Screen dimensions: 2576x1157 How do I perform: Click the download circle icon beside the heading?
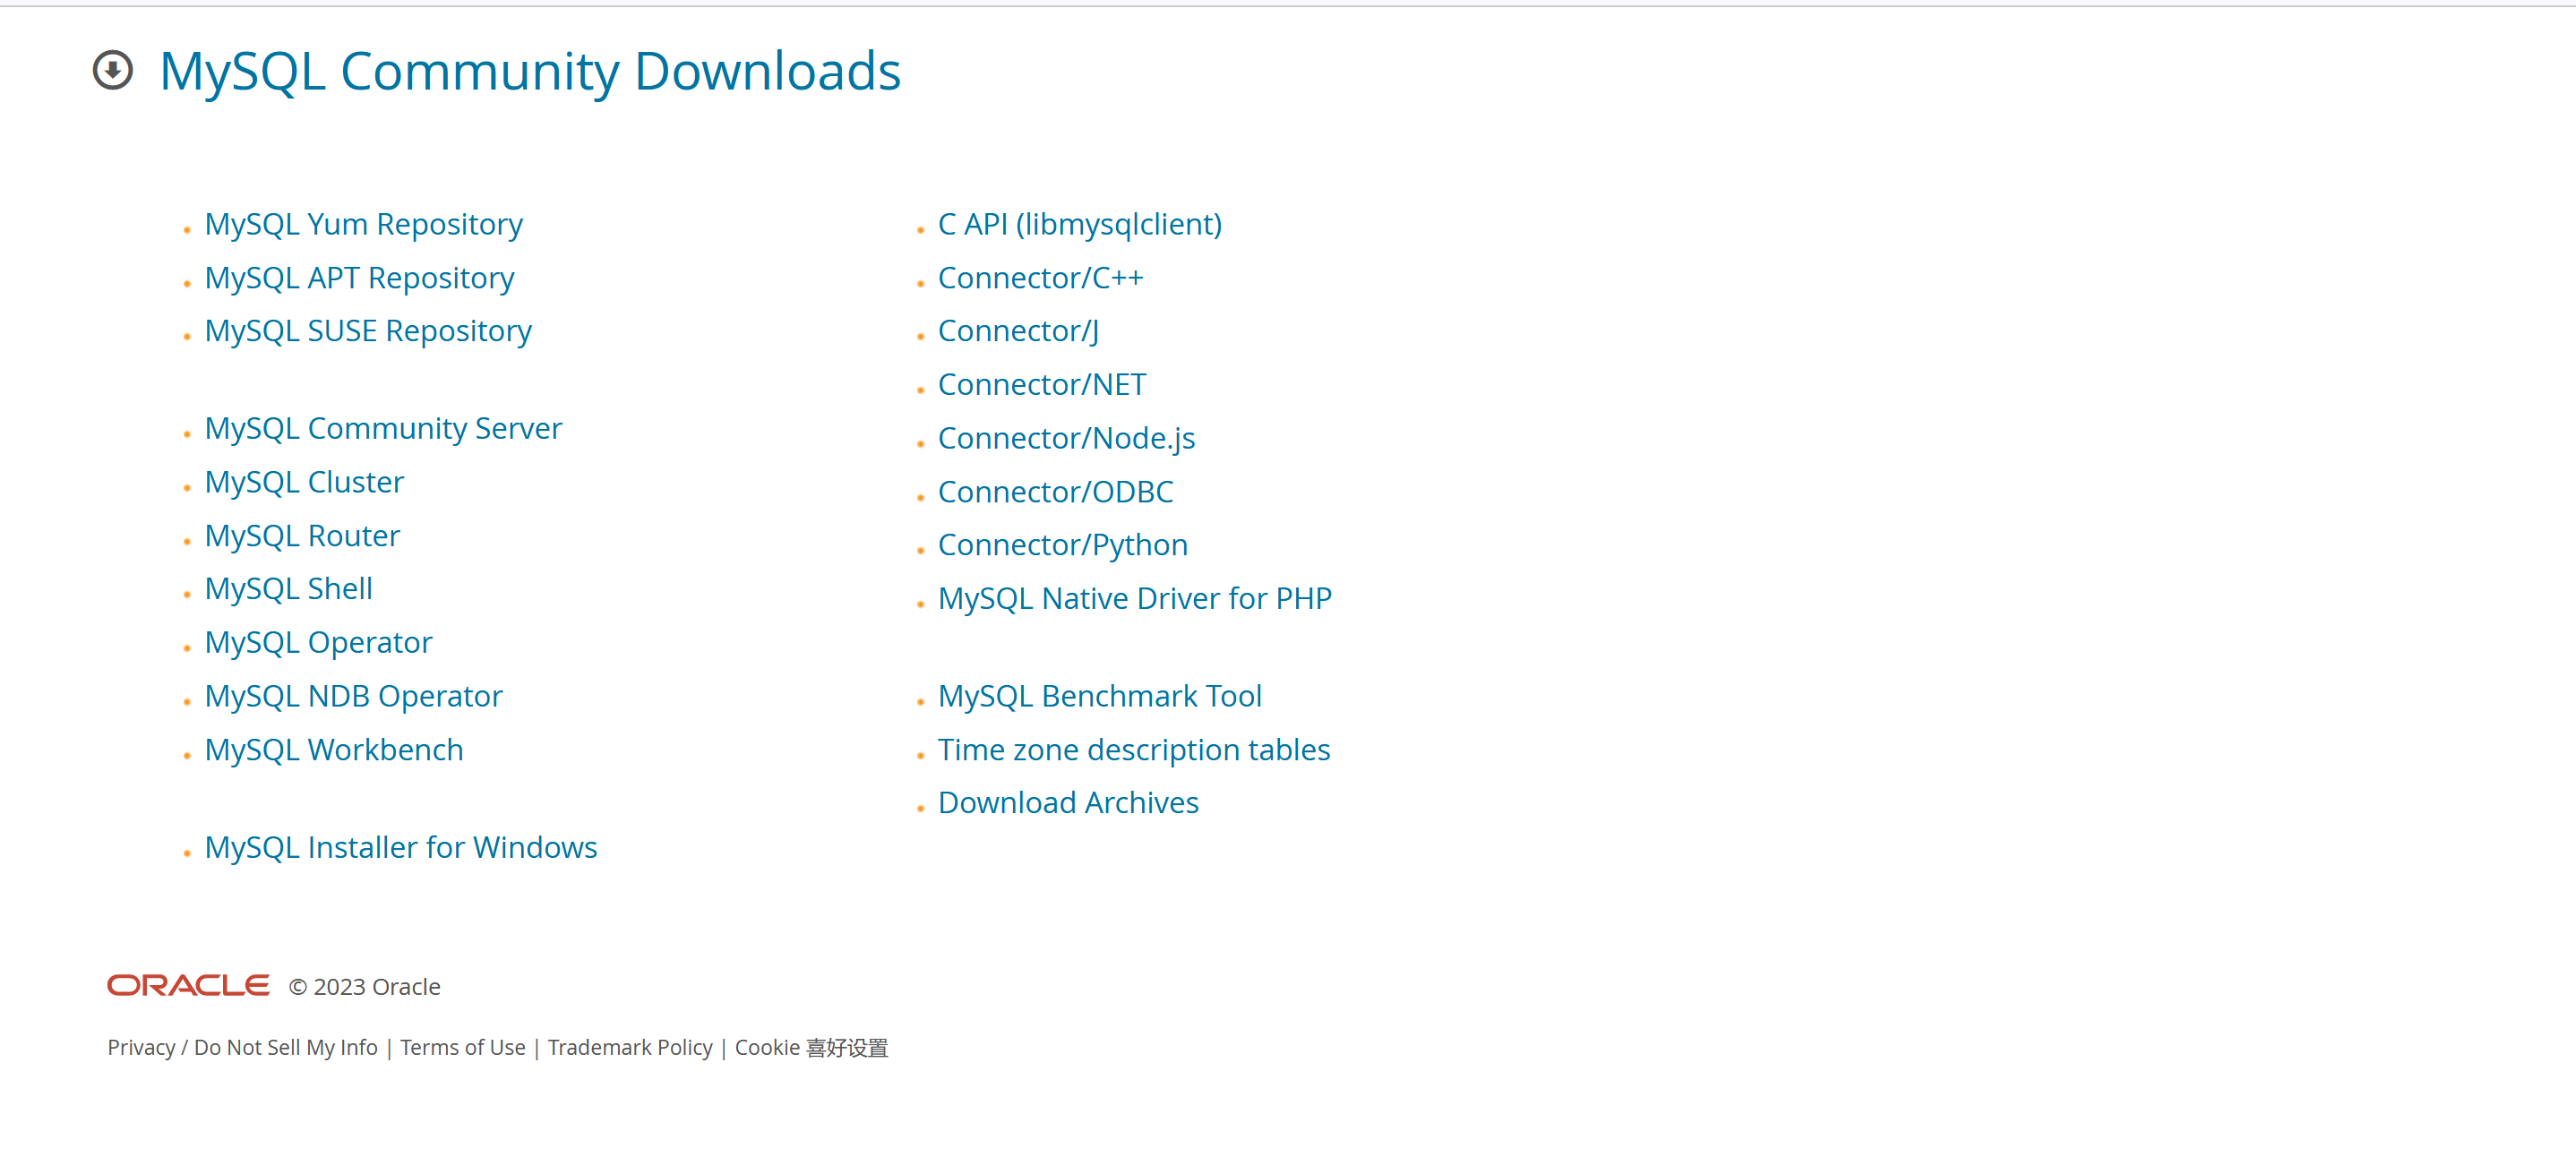pyautogui.click(x=113, y=71)
